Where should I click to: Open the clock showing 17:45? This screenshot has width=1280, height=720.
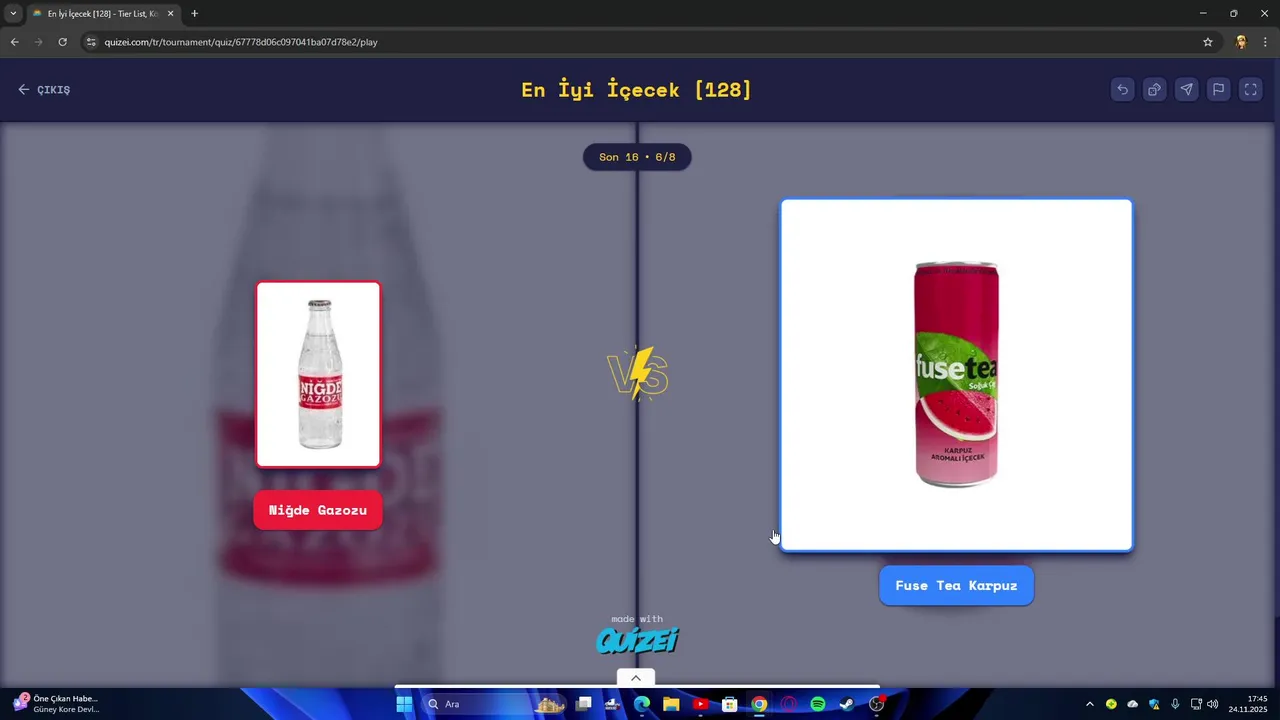click(1249, 704)
